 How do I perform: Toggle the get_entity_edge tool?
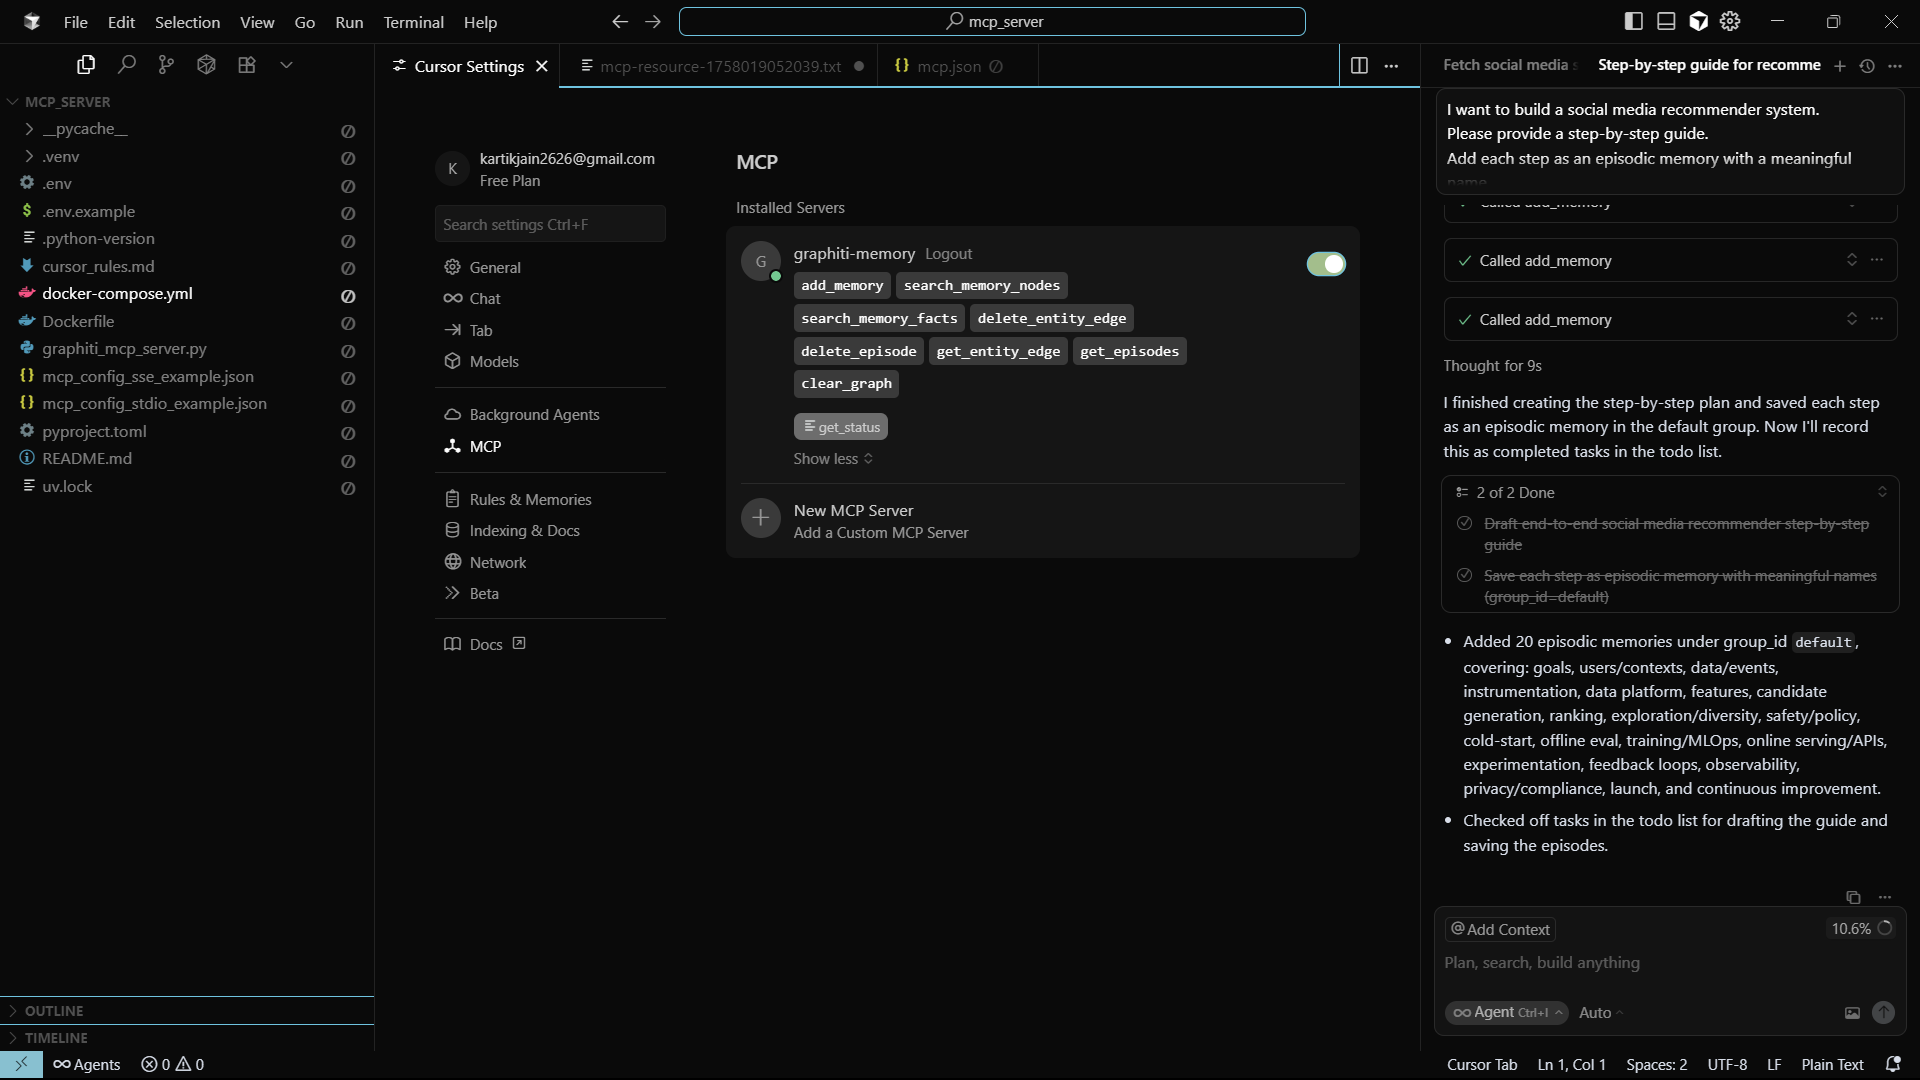(998, 352)
